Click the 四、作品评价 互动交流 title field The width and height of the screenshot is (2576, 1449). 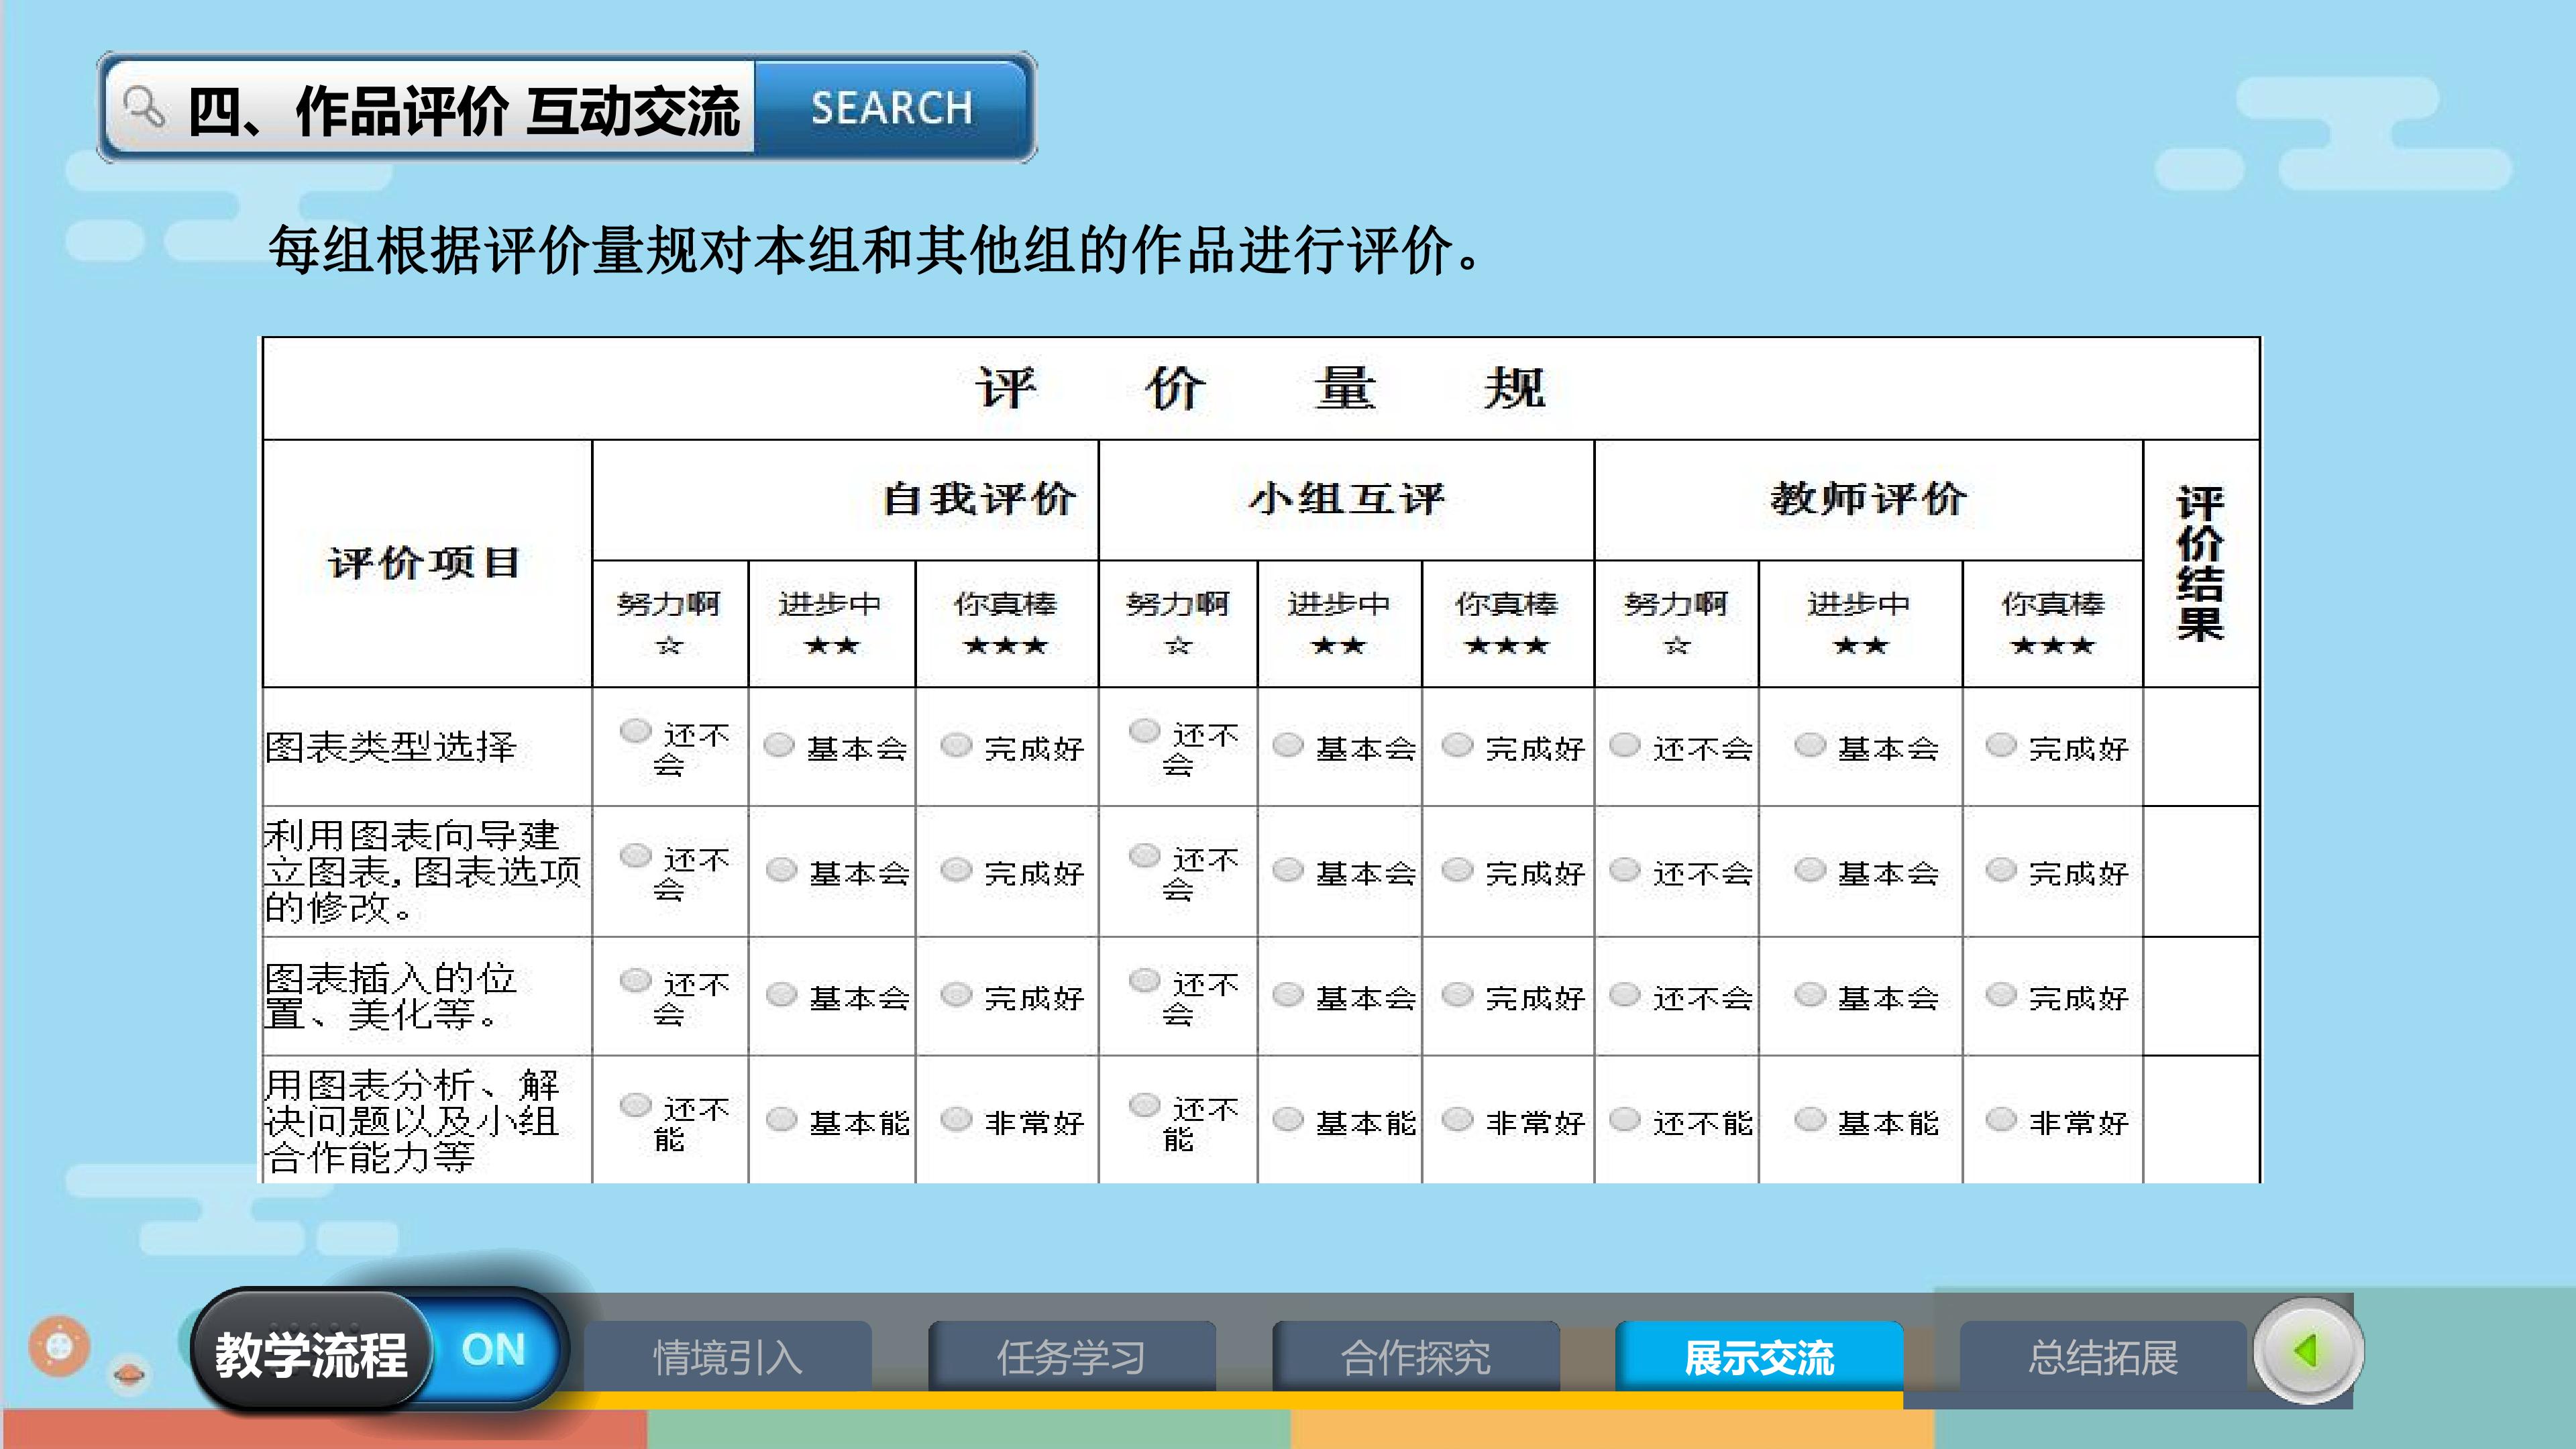point(463,108)
